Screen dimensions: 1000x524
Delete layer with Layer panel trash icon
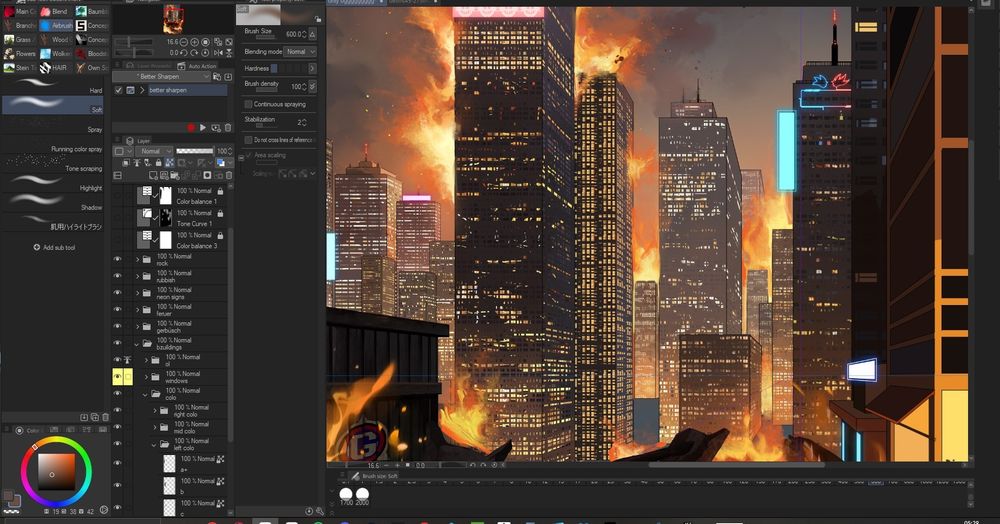tap(229, 175)
